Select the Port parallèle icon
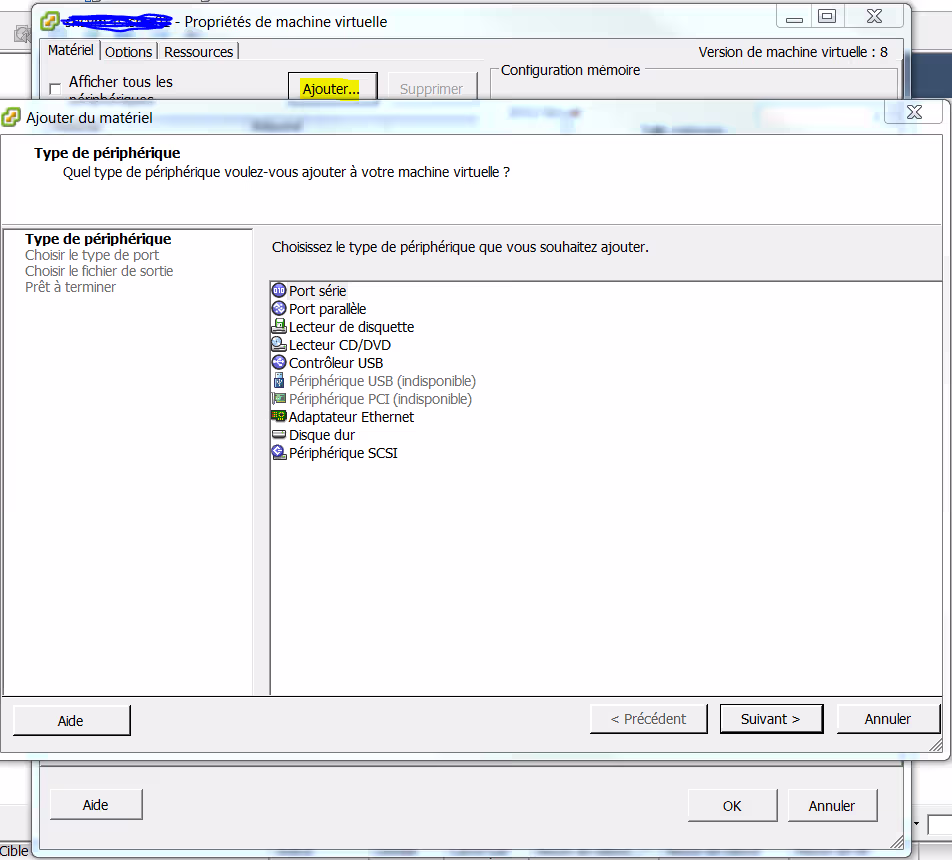The width and height of the screenshot is (952, 860). pos(279,308)
